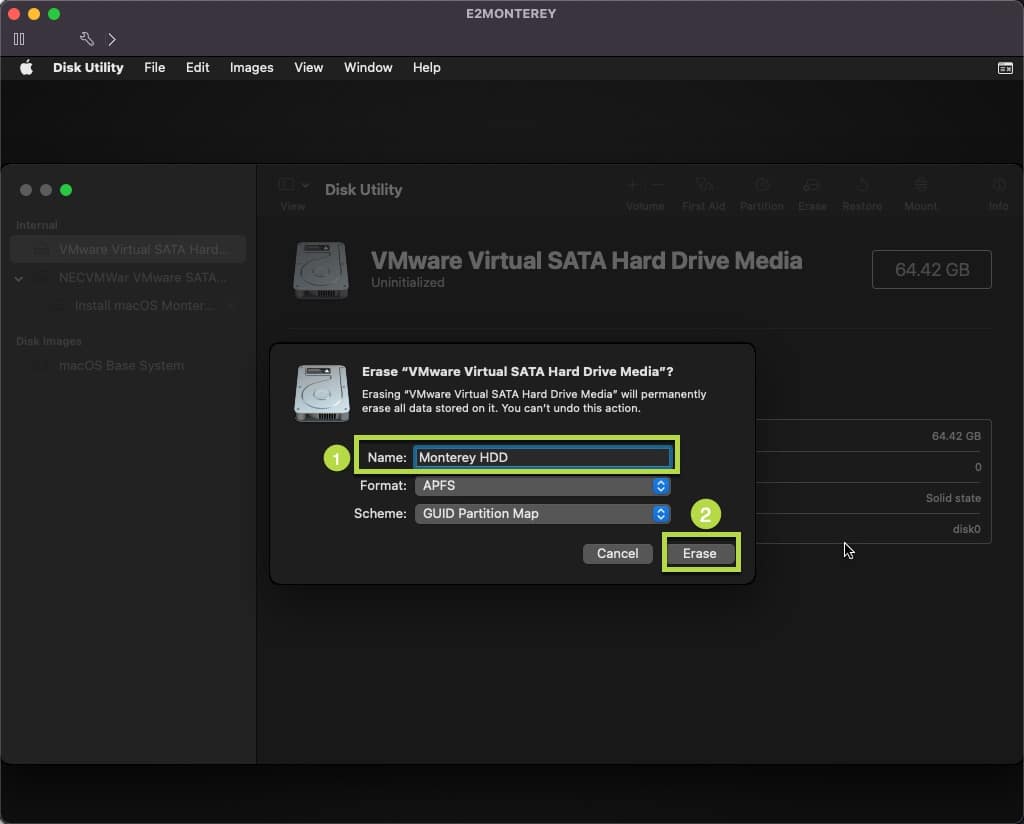Open VM settings wrench icon
The image size is (1024, 824).
click(87, 39)
